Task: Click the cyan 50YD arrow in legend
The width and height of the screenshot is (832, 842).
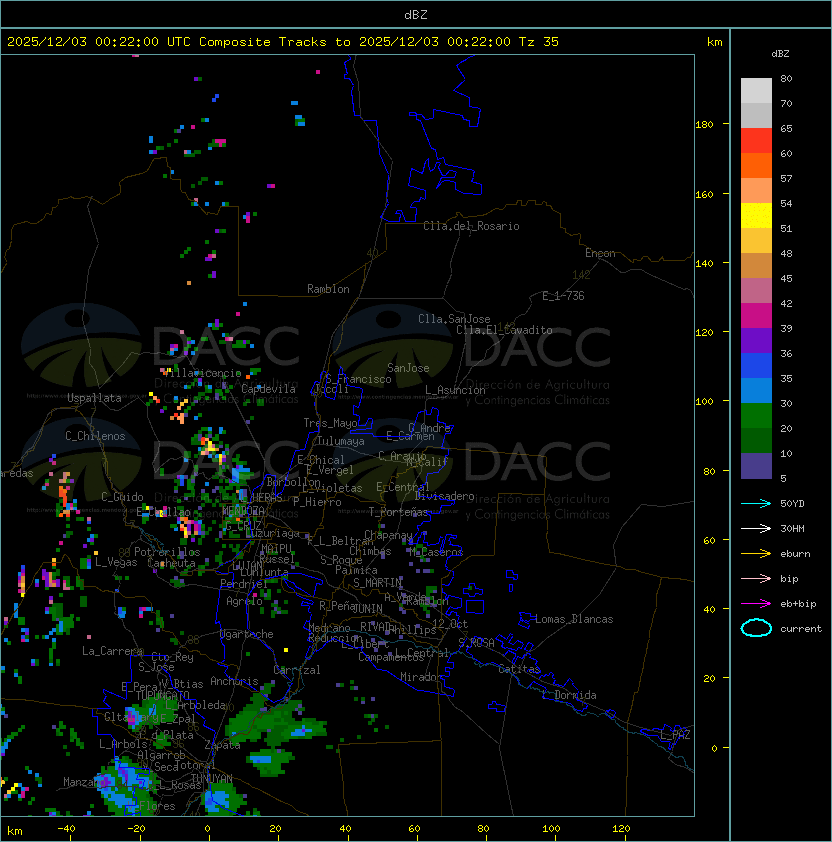Action: tap(756, 503)
